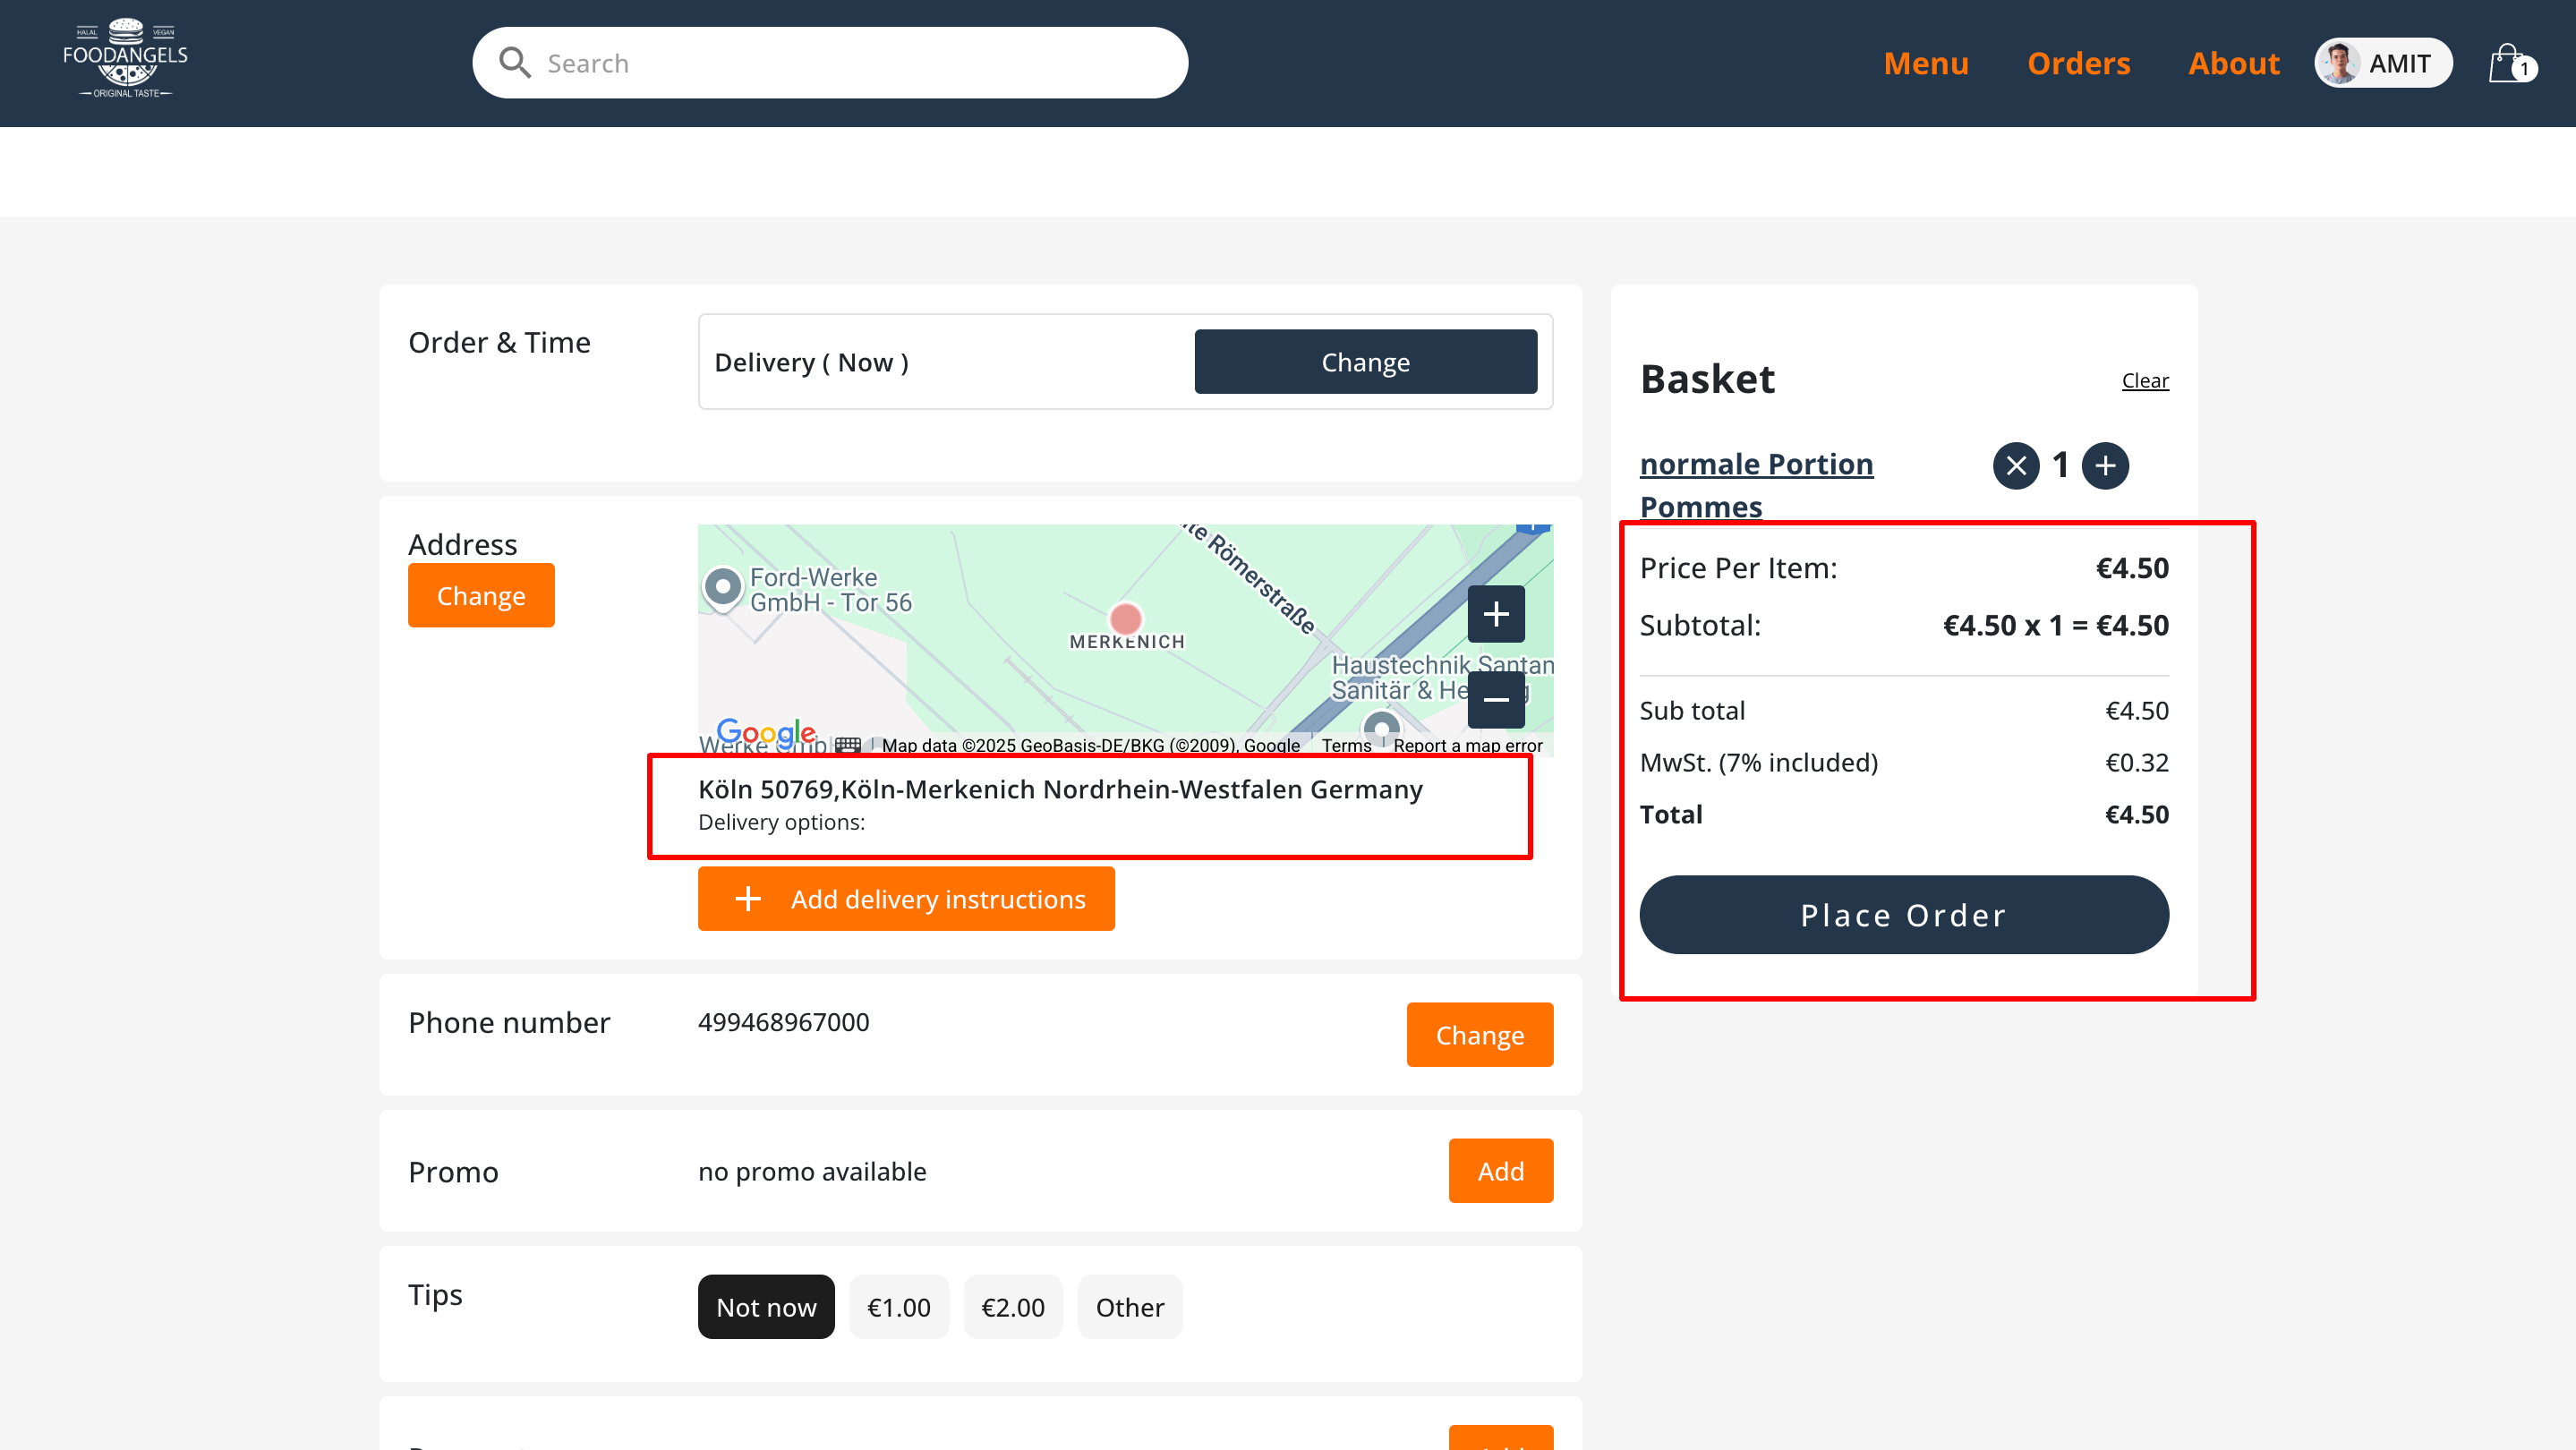Go to the Menu page
Image resolution: width=2576 pixels, height=1450 pixels.
pyautogui.click(x=1925, y=63)
